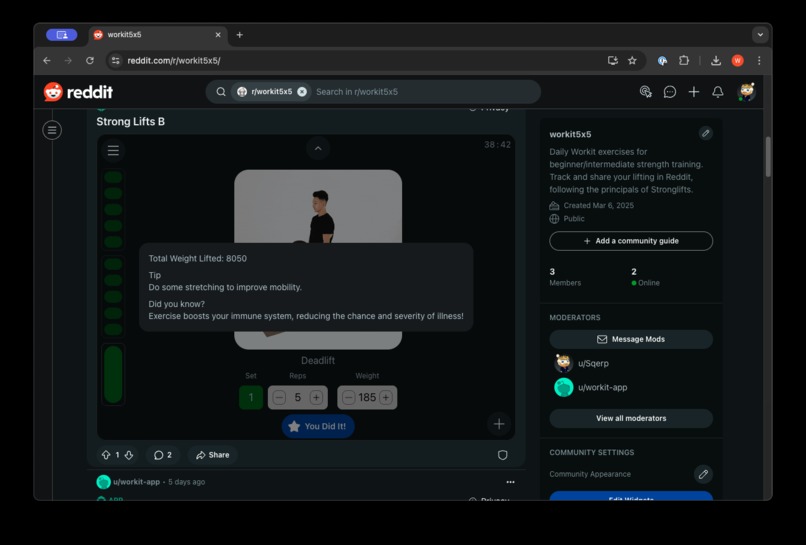View the site information icon

(x=116, y=61)
